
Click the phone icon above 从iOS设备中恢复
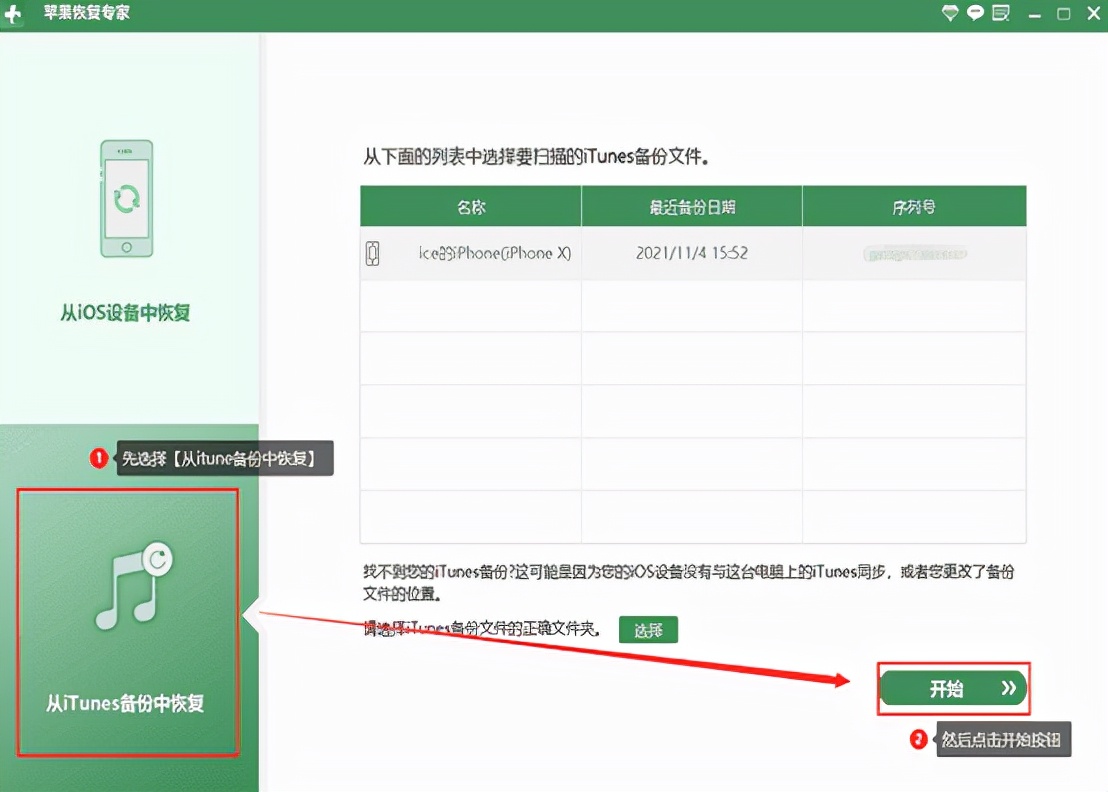126,199
